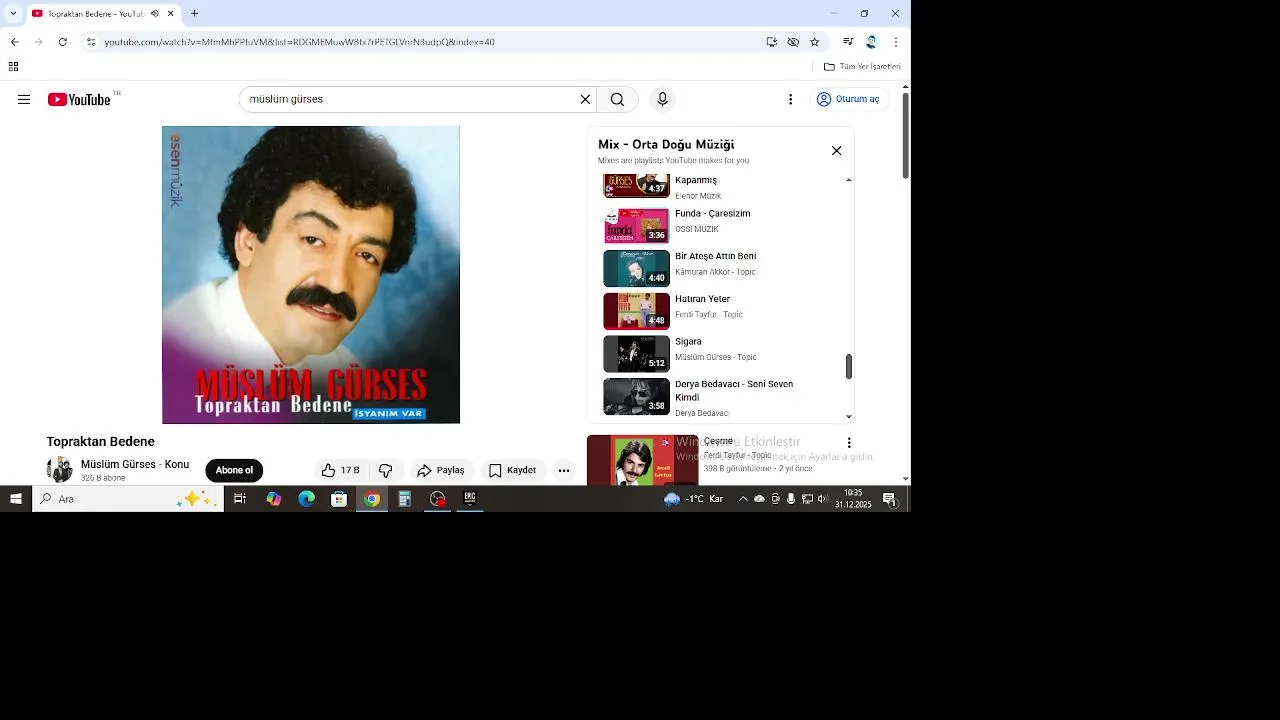Screen dimensions: 1280x720
Task: Open Chrome three-dot menu
Action: (x=895, y=42)
